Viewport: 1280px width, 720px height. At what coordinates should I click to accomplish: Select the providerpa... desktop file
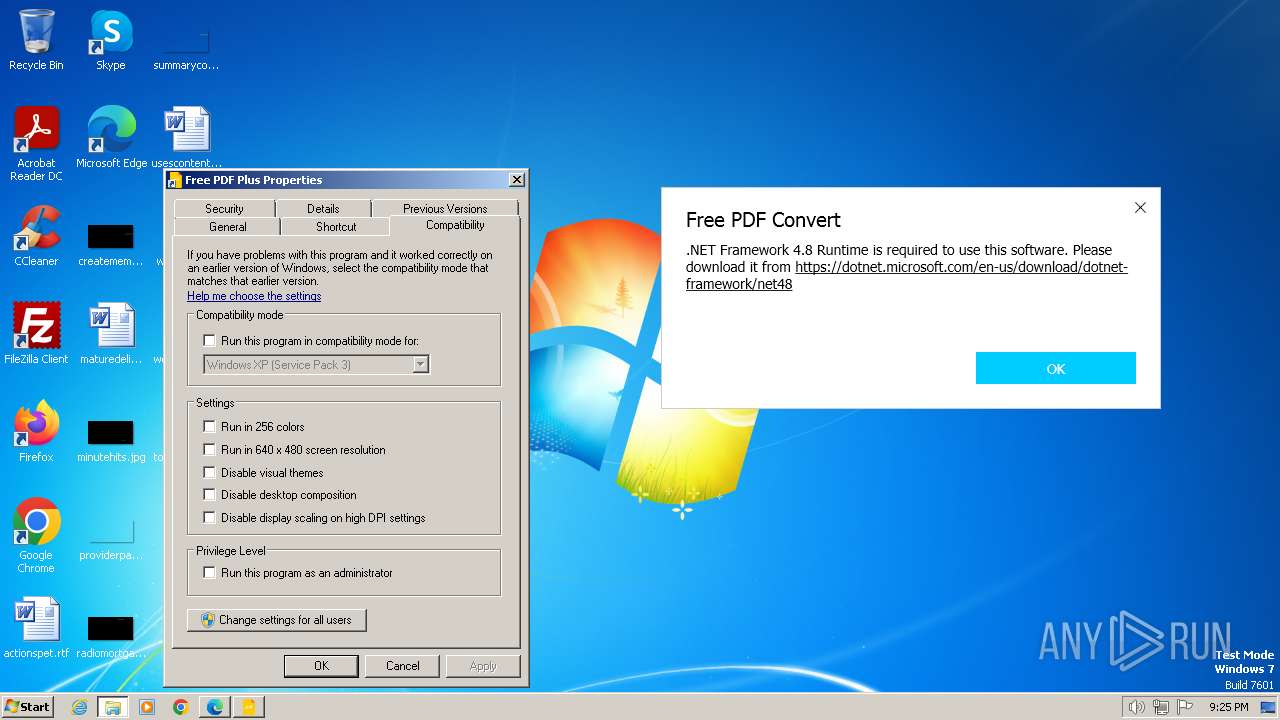click(110, 539)
